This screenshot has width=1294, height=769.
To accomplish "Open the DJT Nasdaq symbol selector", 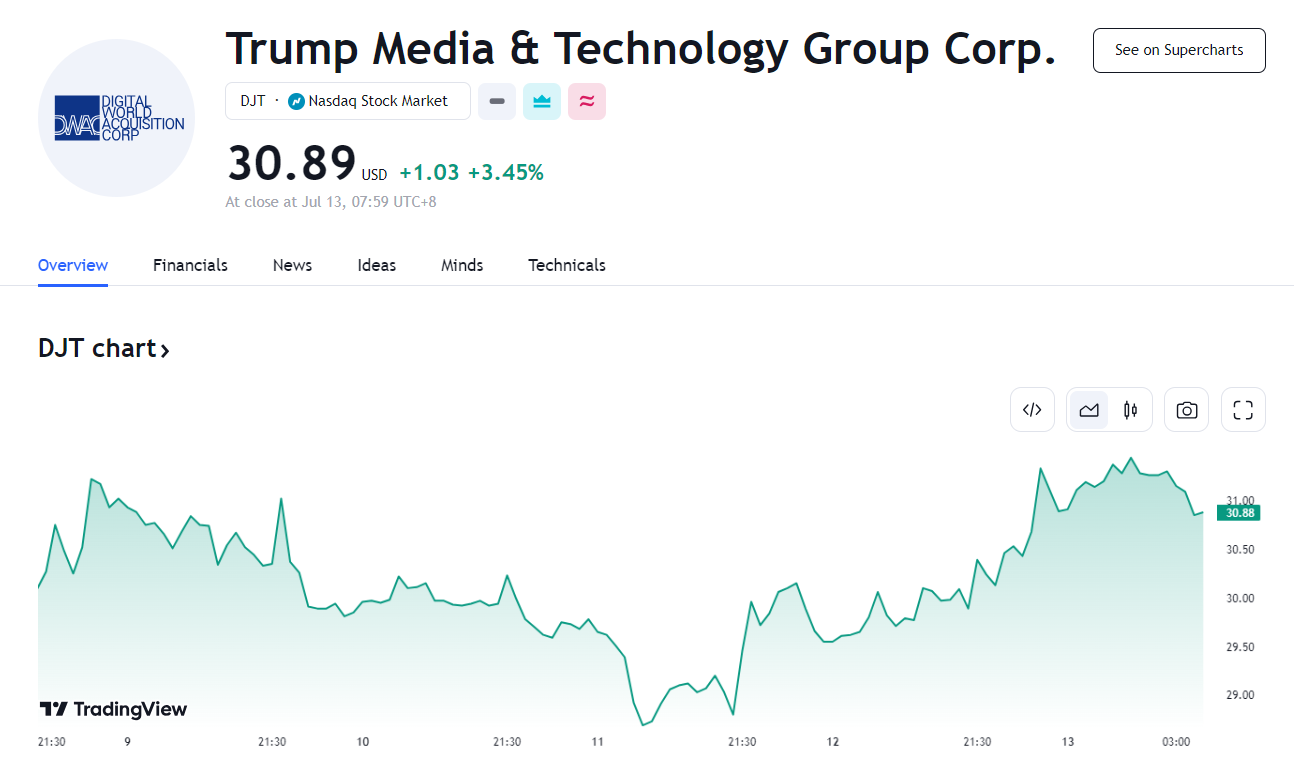I will (x=347, y=101).
